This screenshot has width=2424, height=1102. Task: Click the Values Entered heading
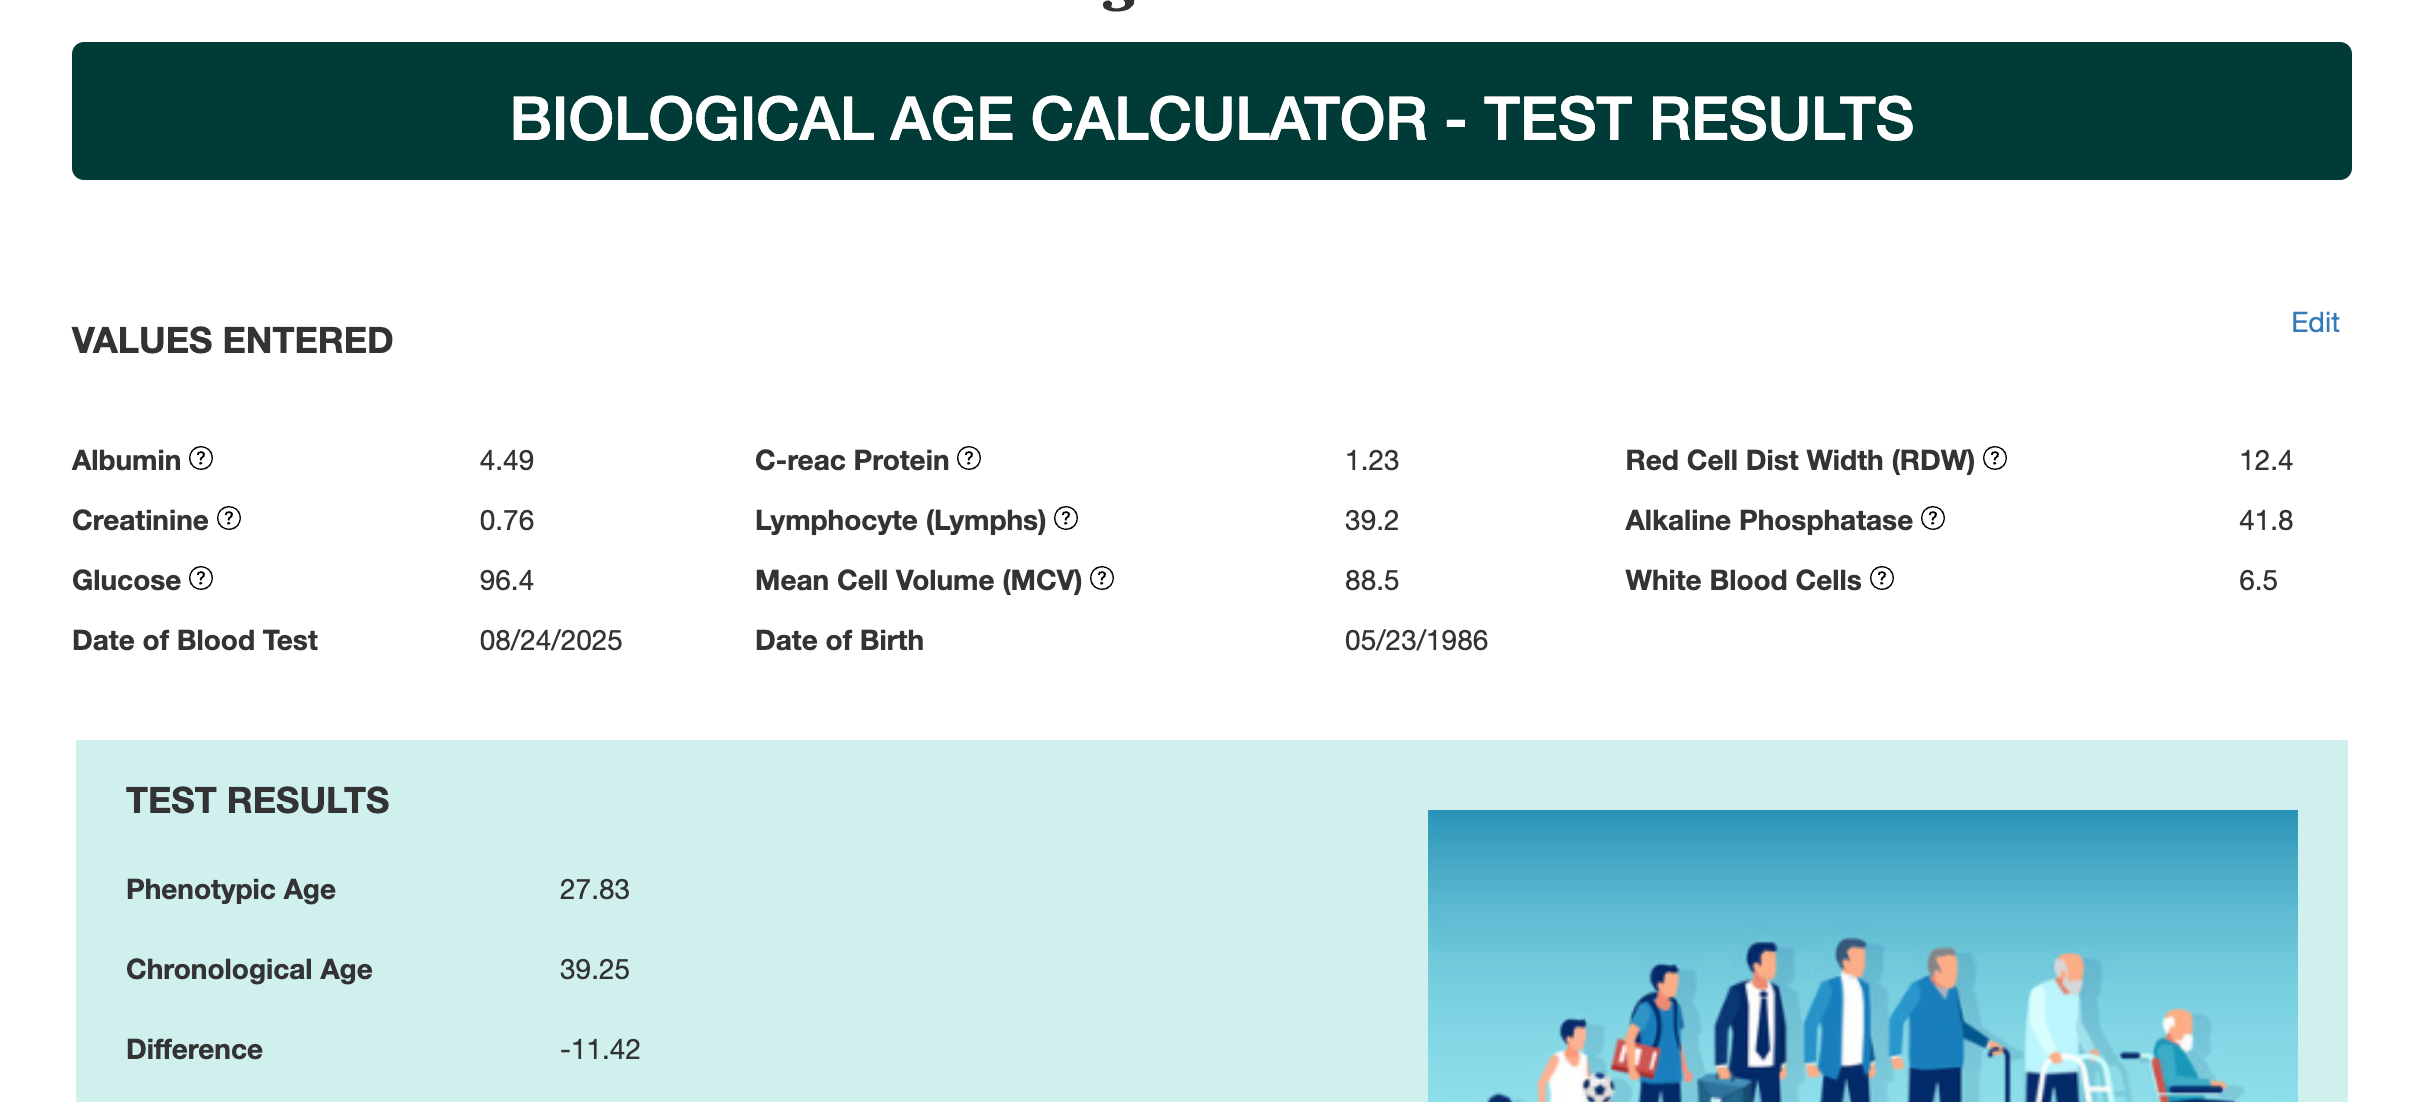[x=232, y=341]
